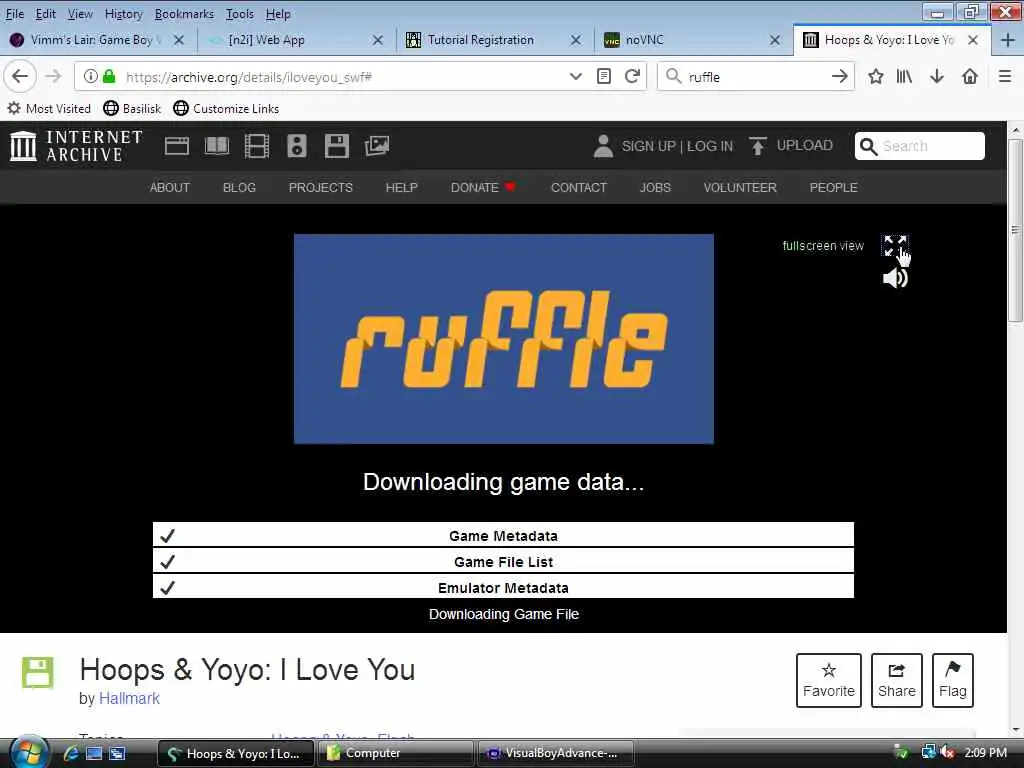Open the Audio speaker icon in Archive nav
This screenshot has height=768, width=1024.
pyautogui.click(x=296, y=146)
